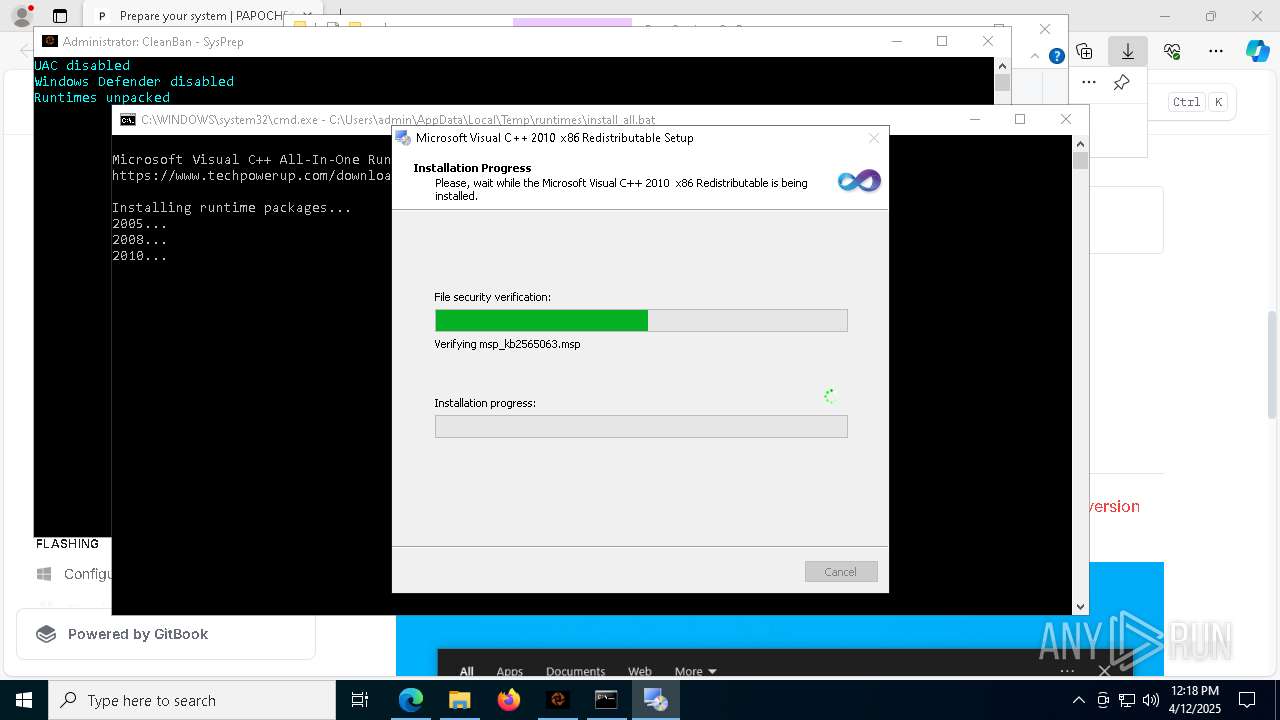Open the notification center icon
The width and height of the screenshot is (1280, 720).
1247,700
